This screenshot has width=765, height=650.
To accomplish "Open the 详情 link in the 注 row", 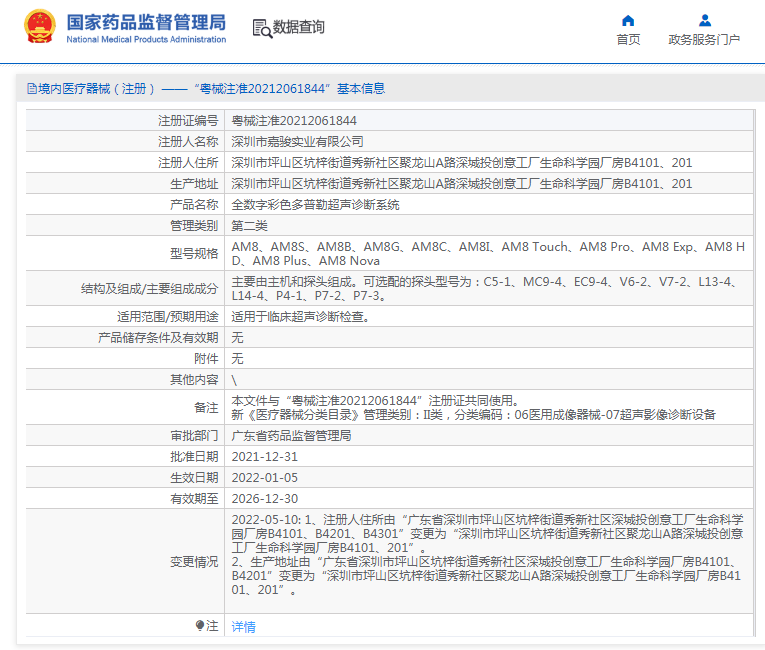I will (x=243, y=627).
